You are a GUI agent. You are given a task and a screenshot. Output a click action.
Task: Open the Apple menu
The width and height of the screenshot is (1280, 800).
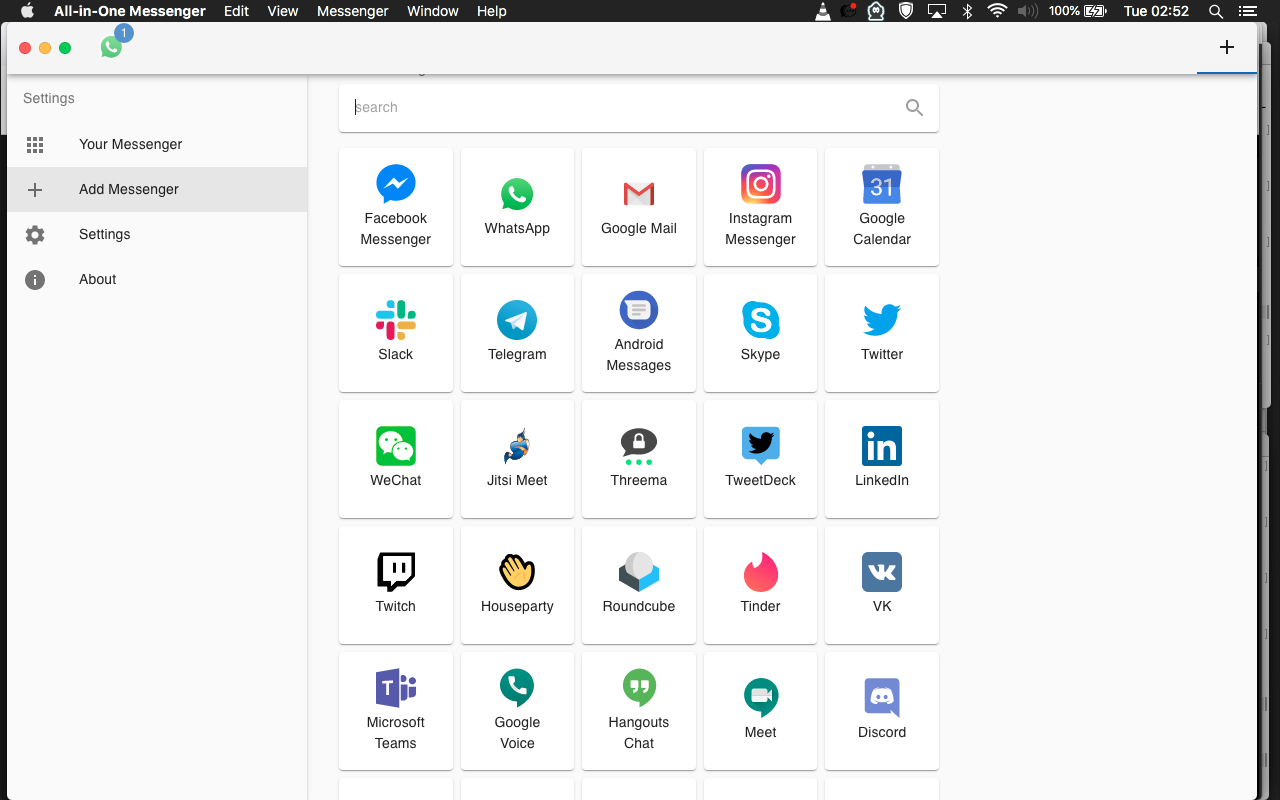click(27, 11)
